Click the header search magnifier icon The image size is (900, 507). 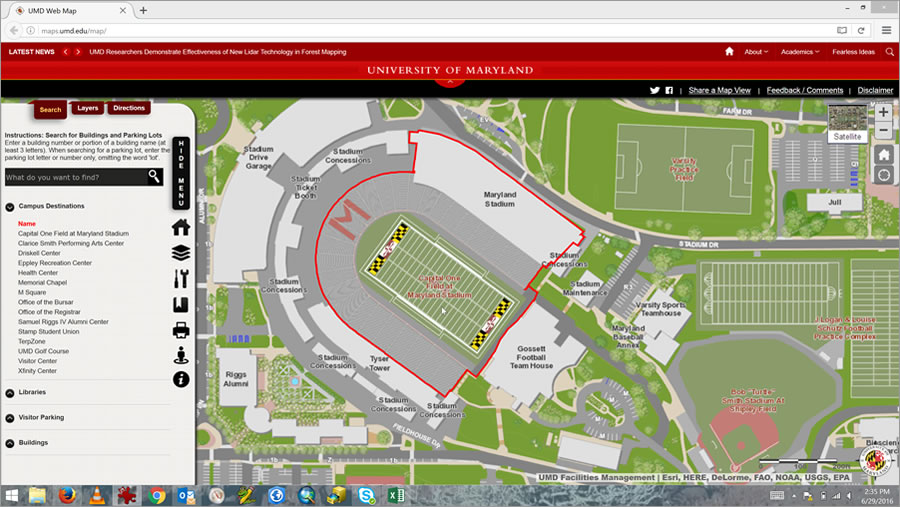[x=890, y=52]
